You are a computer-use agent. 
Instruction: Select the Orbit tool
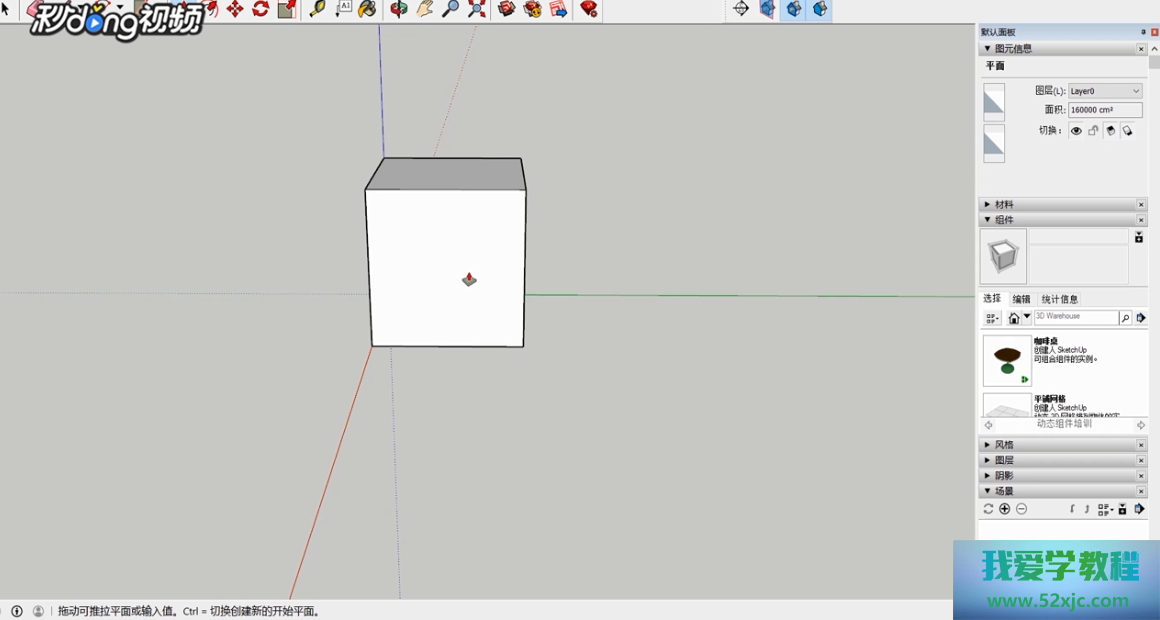(x=399, y=9)
